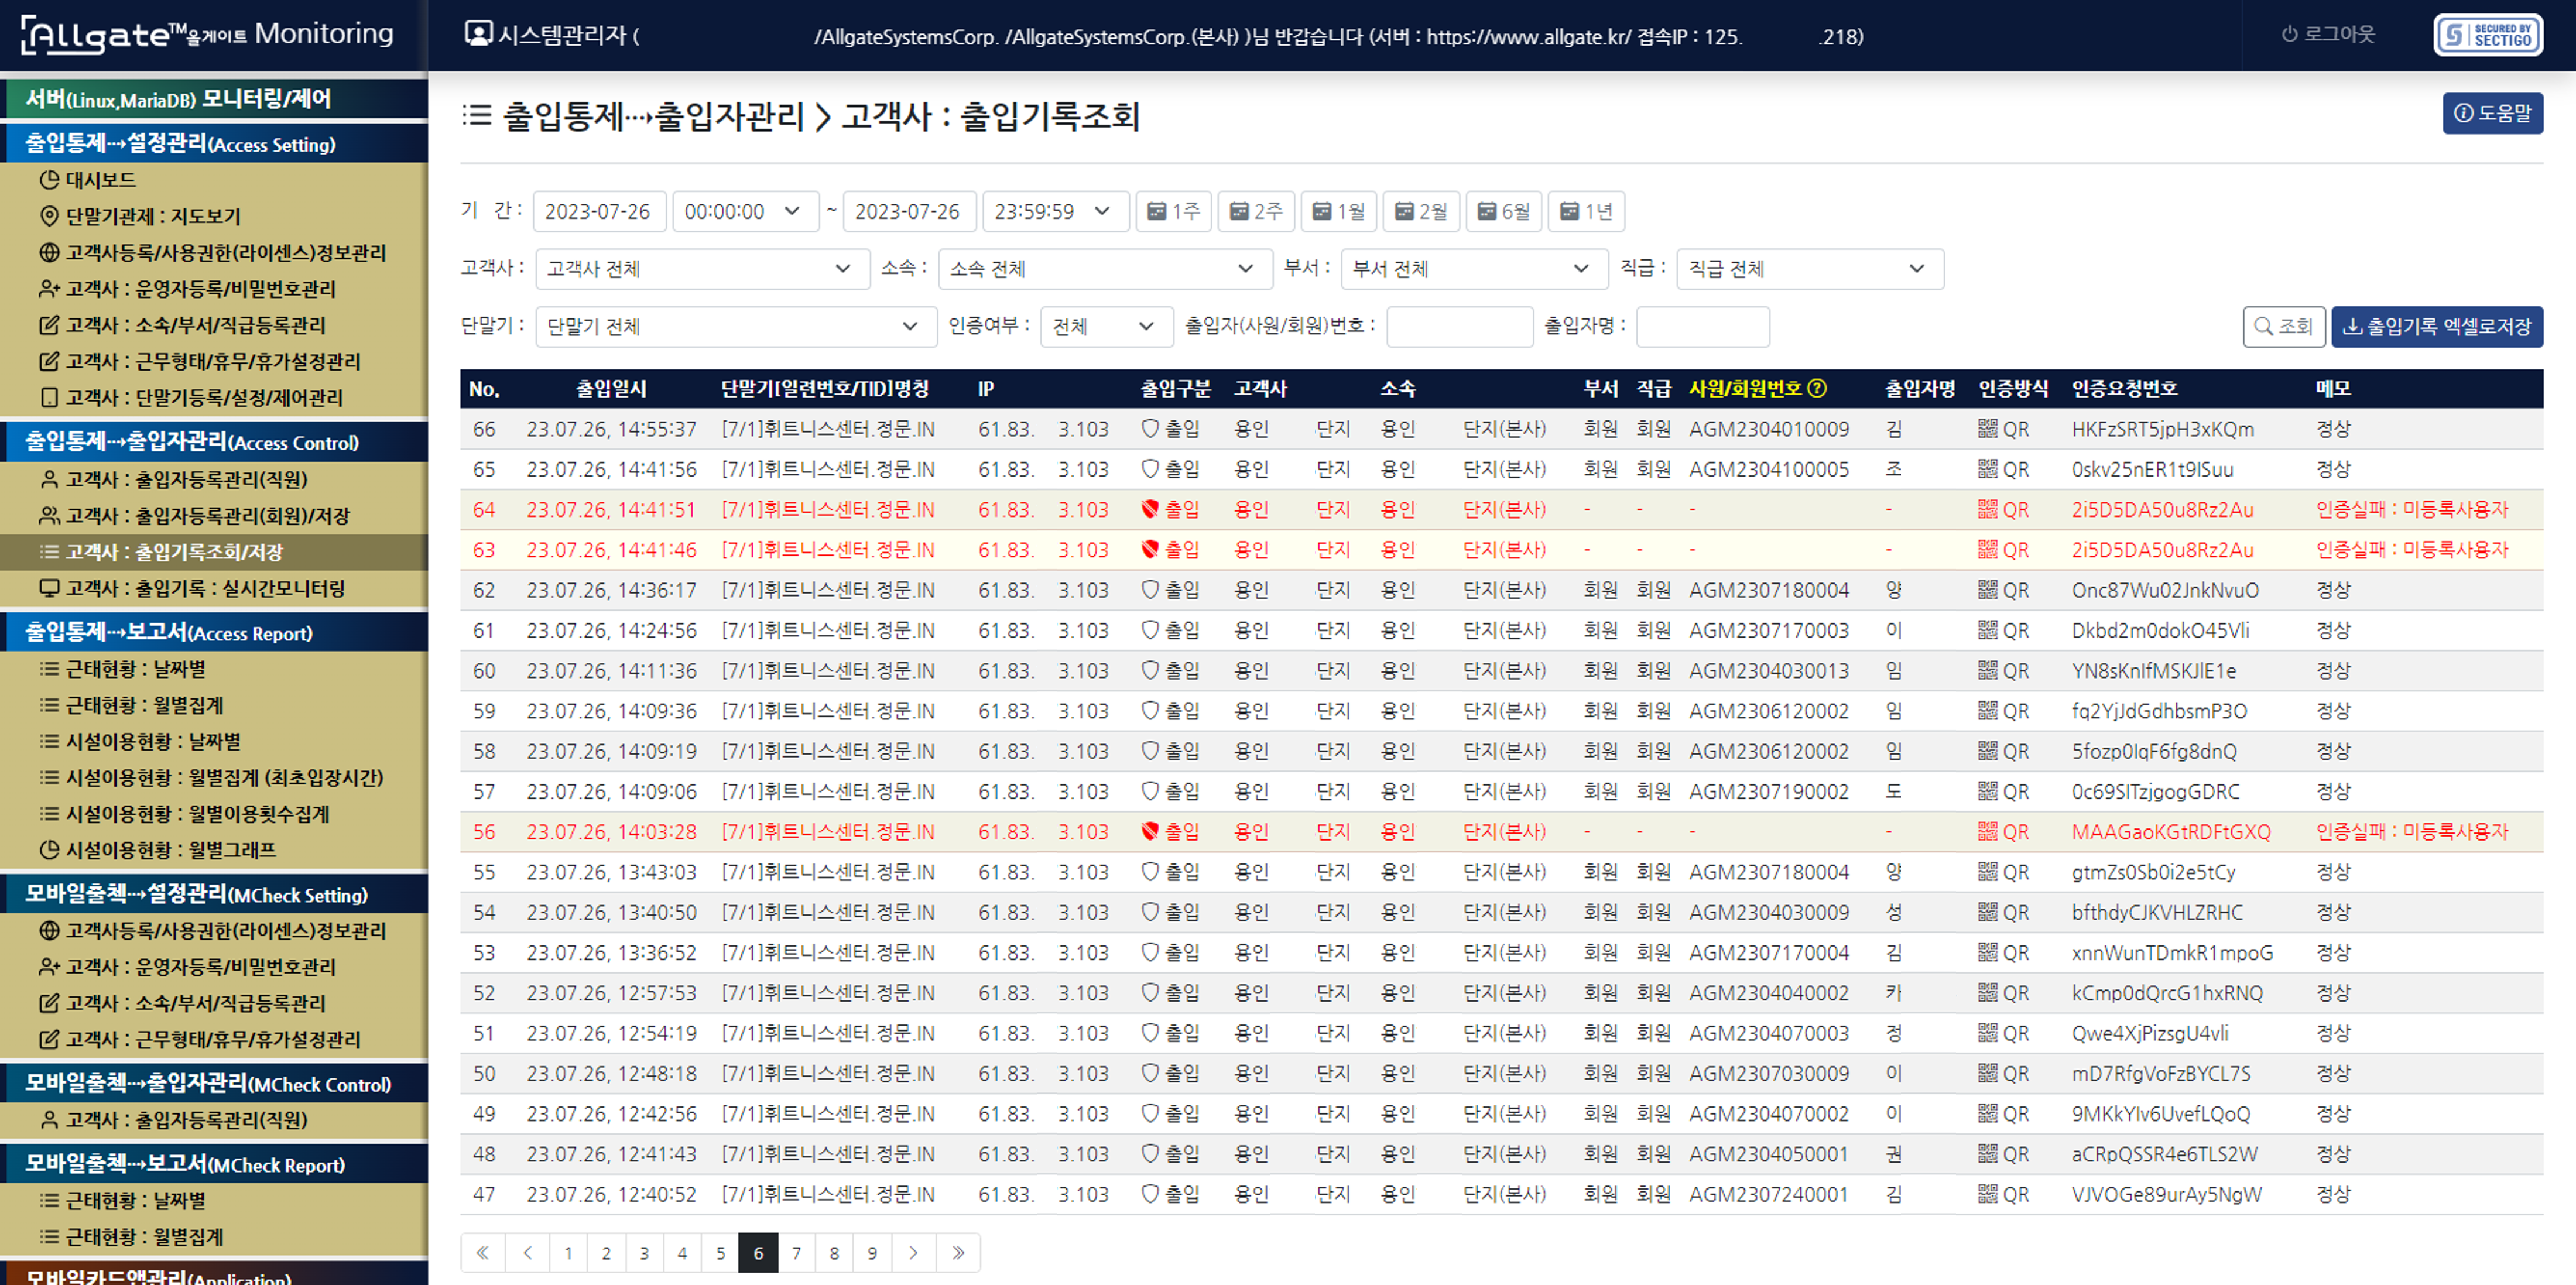Click the QR code icon in row 65
This screenshot has width=2576, height=1285.
(x=1988, y=469)
